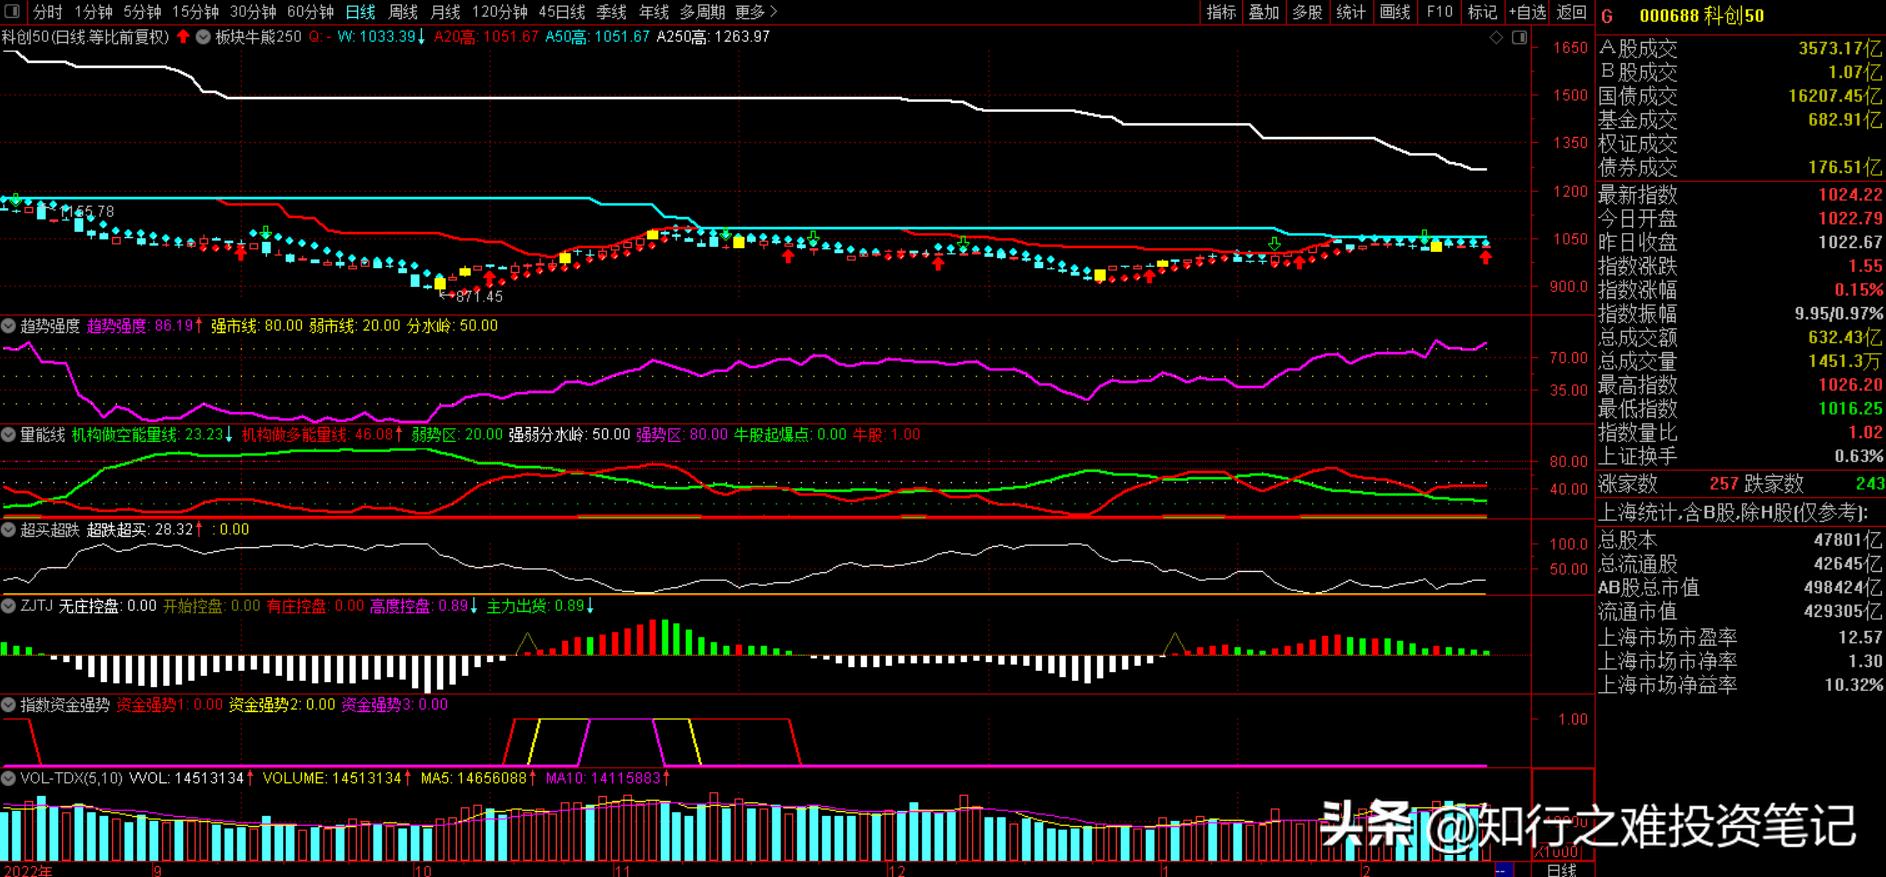This screenshot has width=1886, height=877.
Task: Select the 45日线 period tab
Action: click(561, 12)
